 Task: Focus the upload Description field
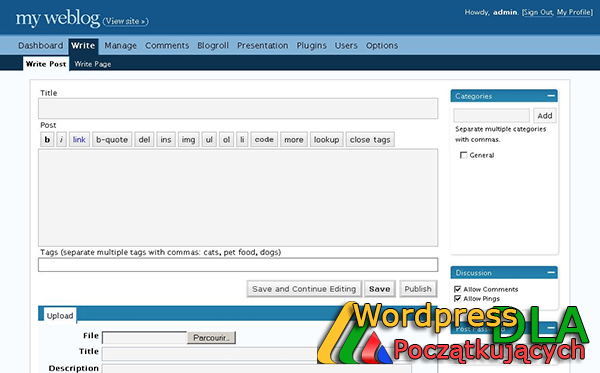[x=256, y=369]
